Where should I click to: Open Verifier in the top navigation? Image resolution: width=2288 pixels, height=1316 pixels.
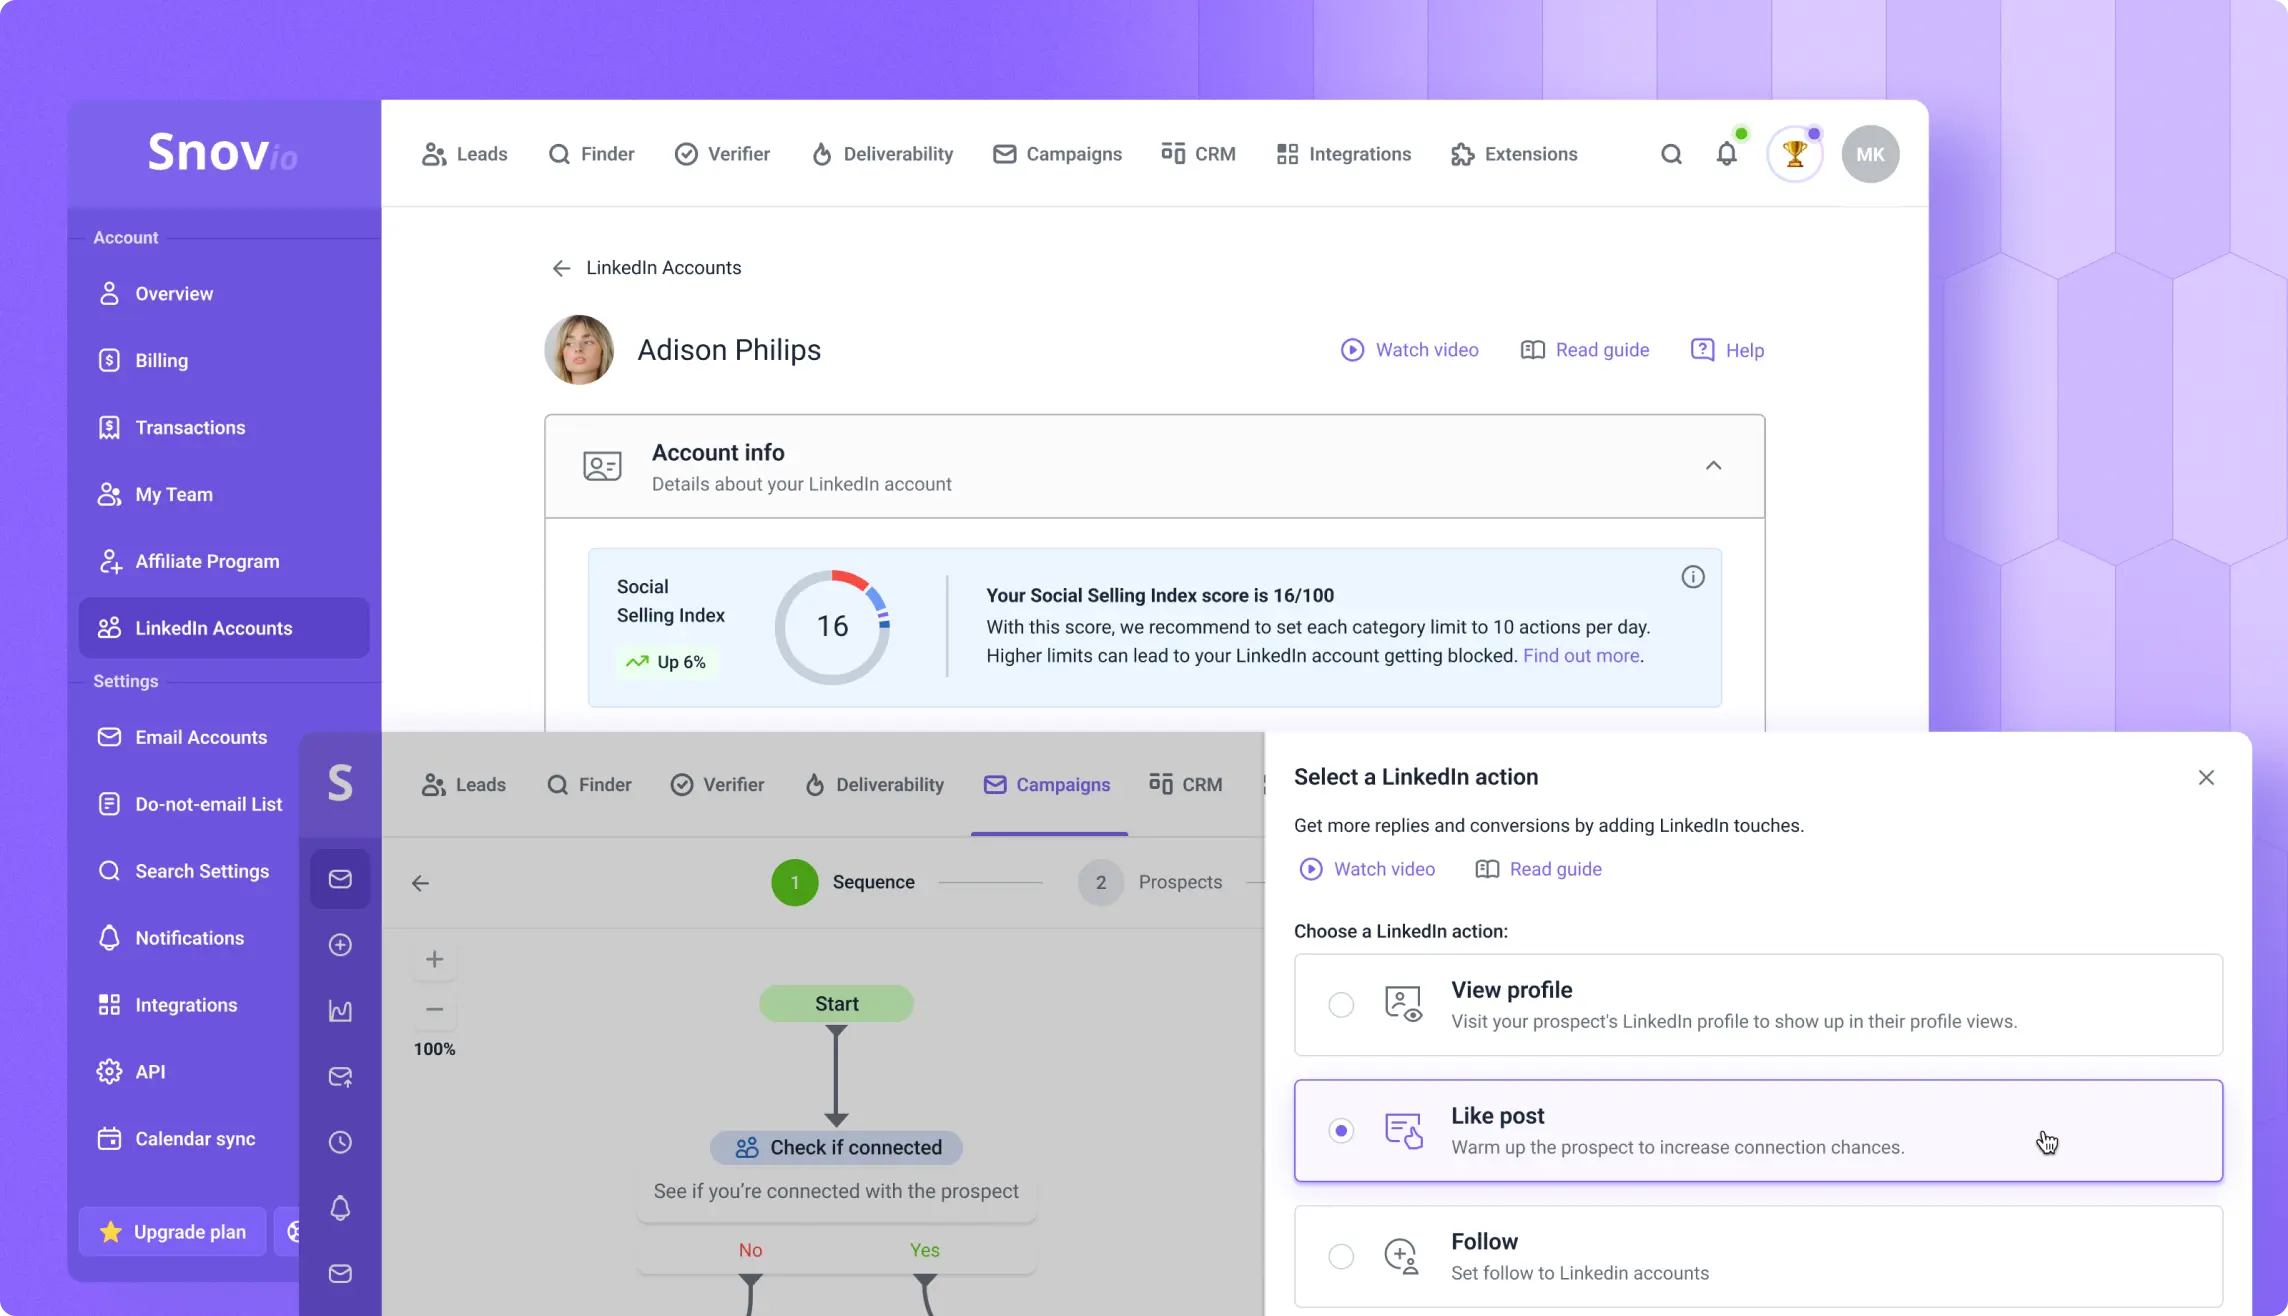click(x=722, y=154)
